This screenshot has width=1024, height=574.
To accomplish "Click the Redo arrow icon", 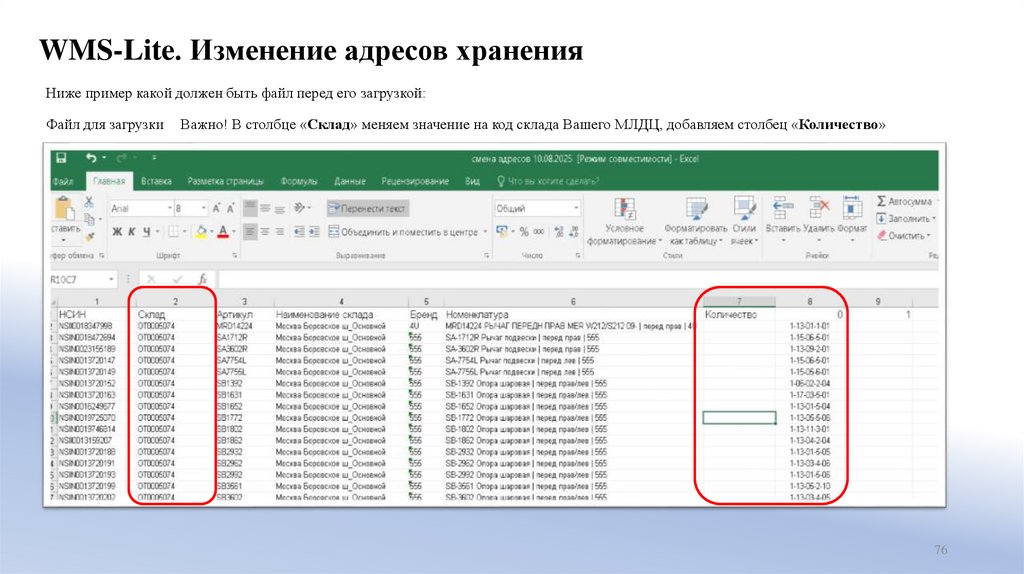I will [121, 158].
